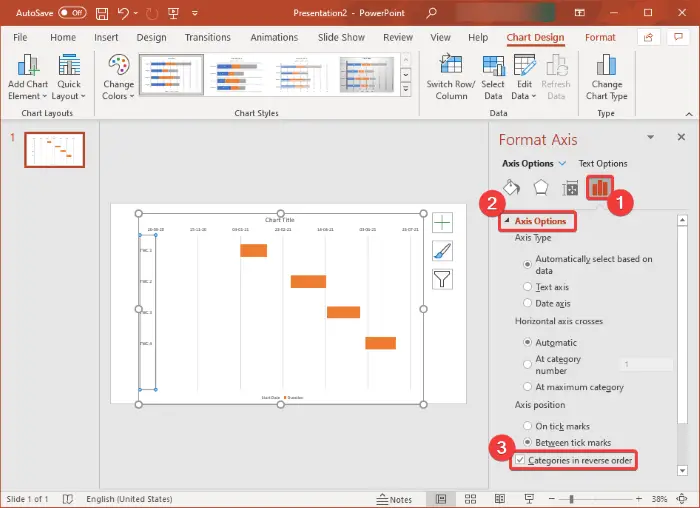Open the Animations tab

(x=274, y=37)
